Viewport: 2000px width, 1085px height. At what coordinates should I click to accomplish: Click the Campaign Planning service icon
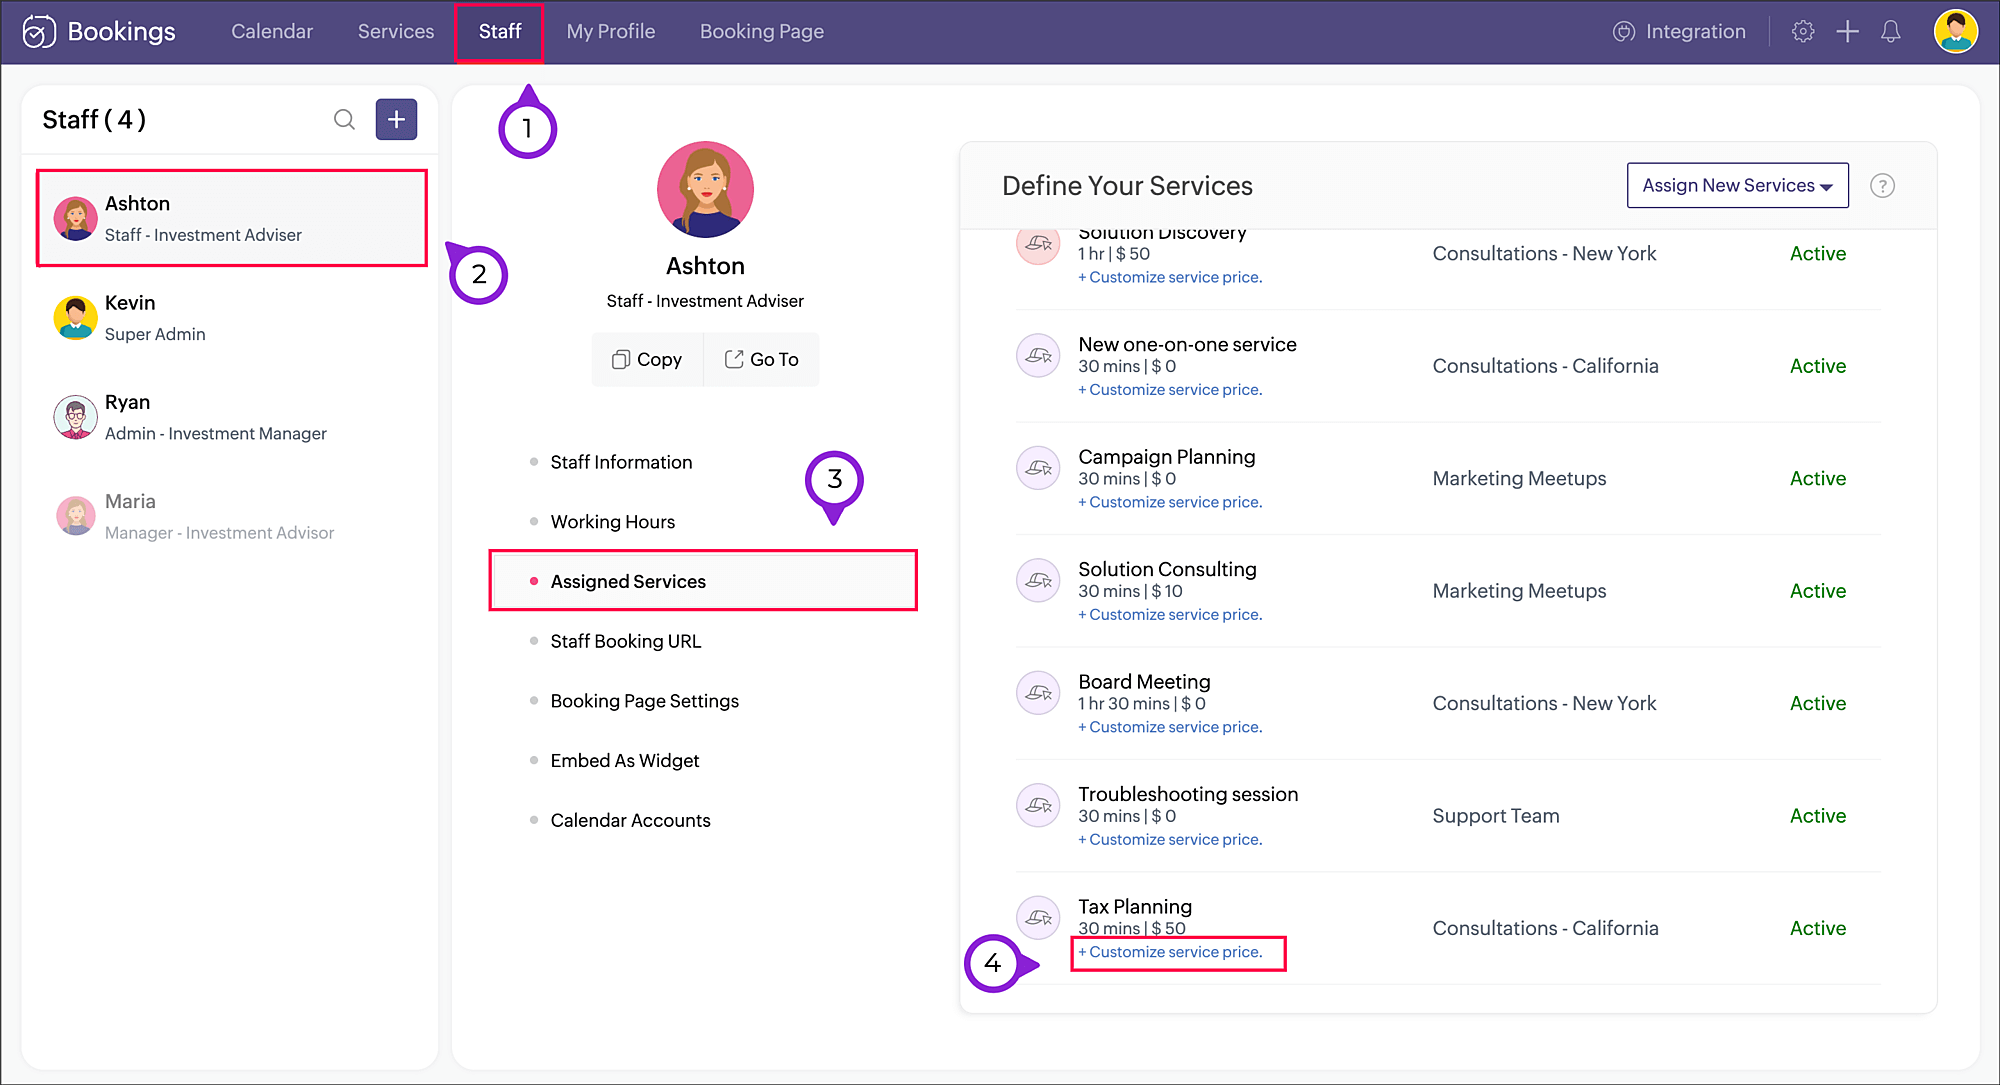tap(1038, 468)
